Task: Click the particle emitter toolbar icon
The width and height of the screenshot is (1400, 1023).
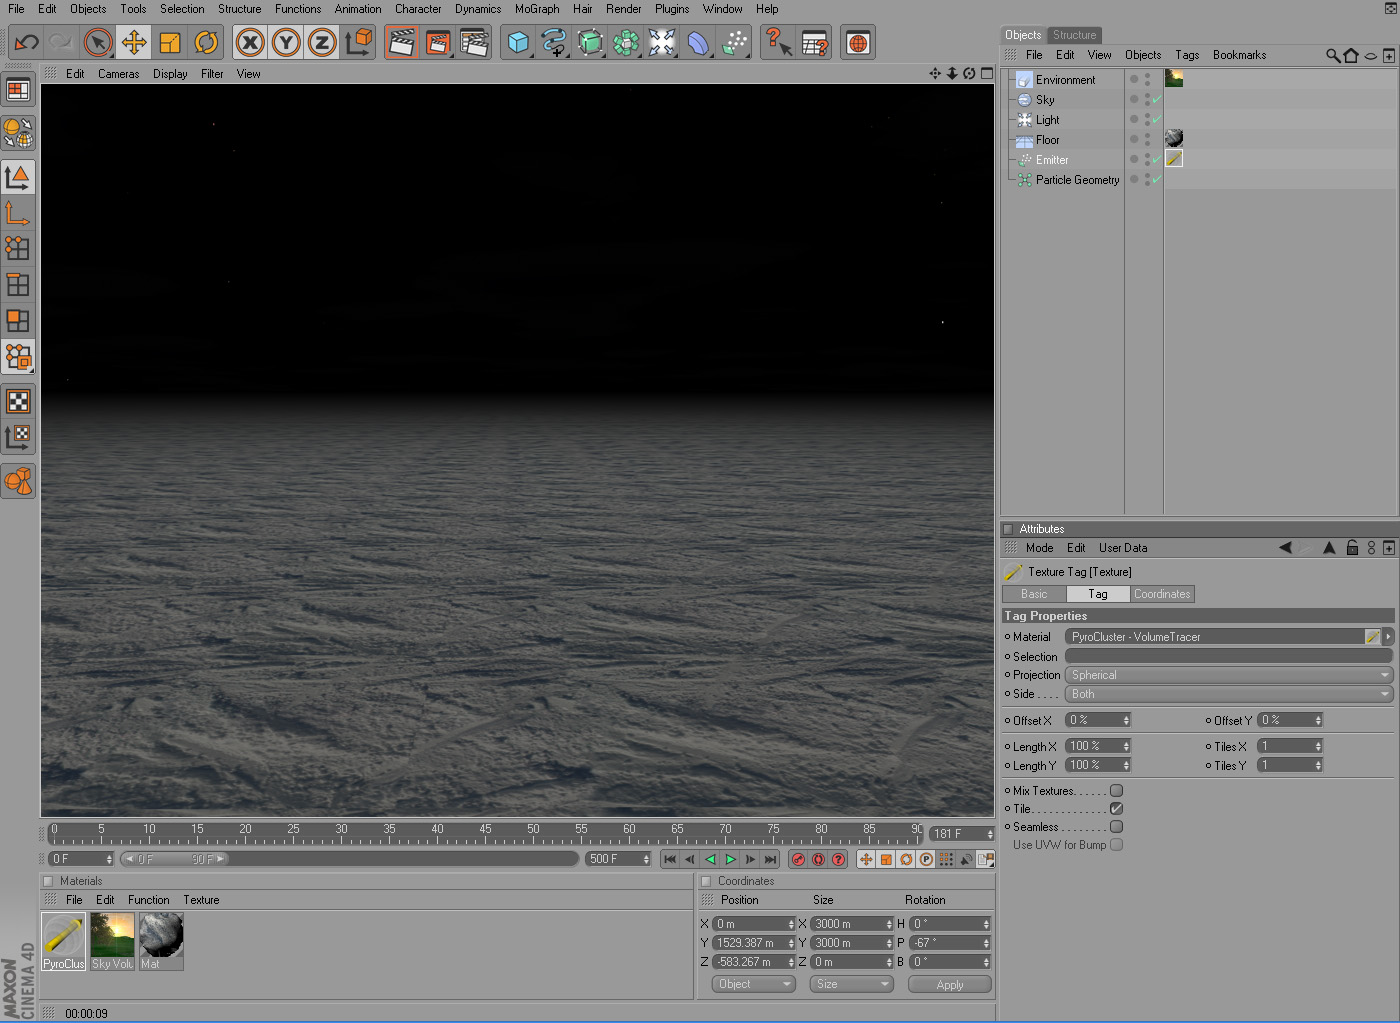Action: (735, 42)
